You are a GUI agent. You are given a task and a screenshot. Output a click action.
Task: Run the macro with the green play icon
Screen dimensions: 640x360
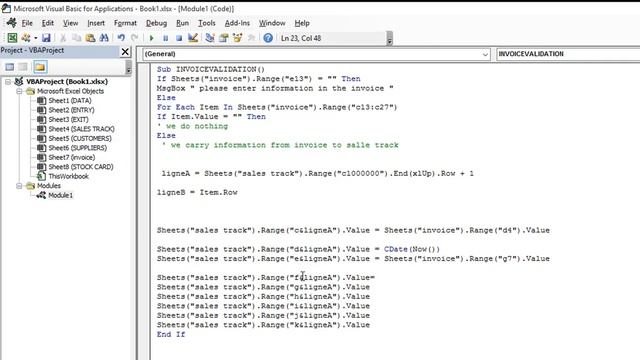(x=151, y=38)
